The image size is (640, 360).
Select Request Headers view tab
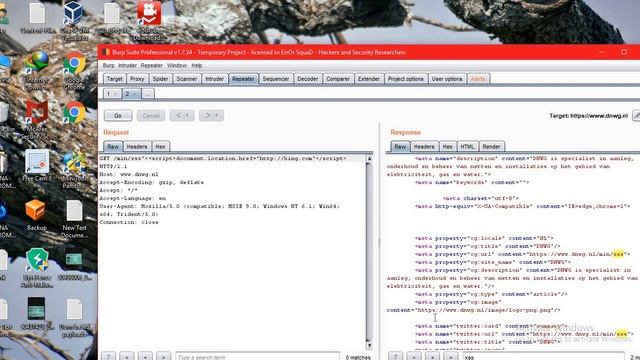137,147
